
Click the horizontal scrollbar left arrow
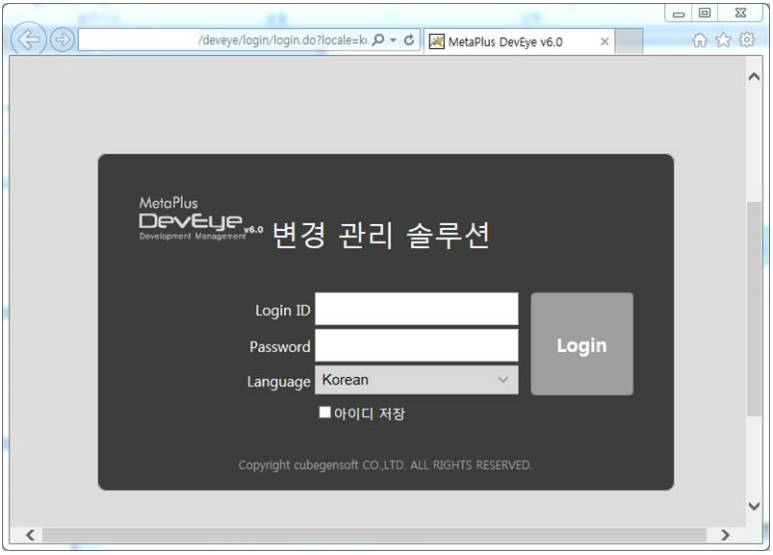coord(31,535)
